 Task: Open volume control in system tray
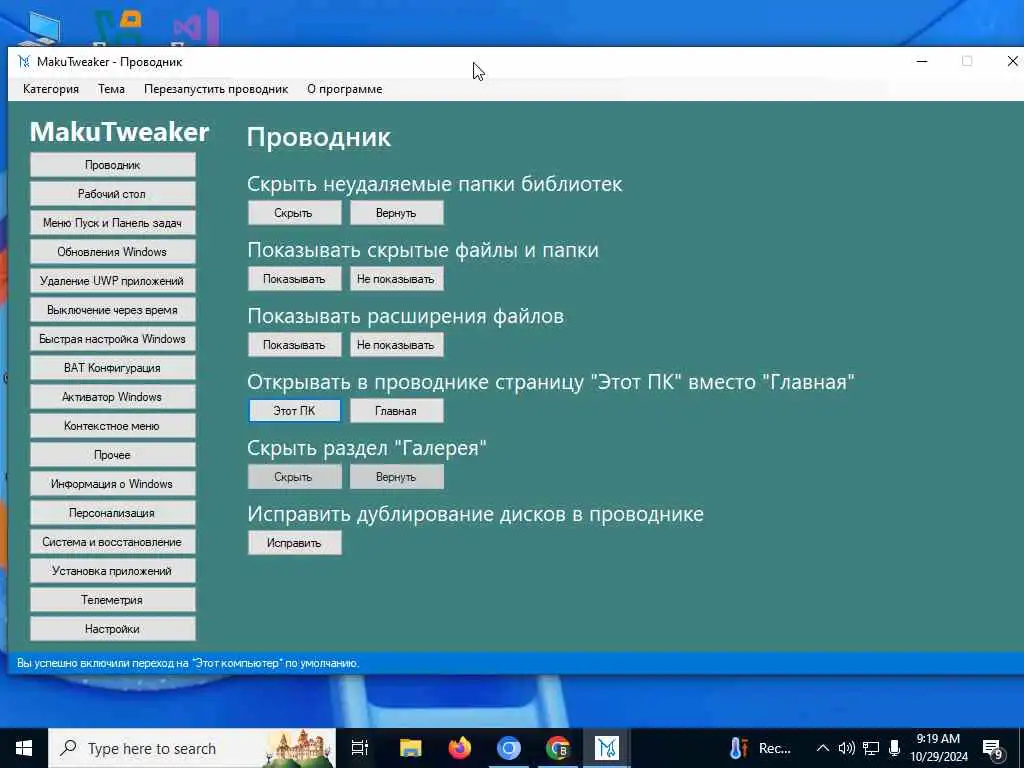tap(846, 748)
